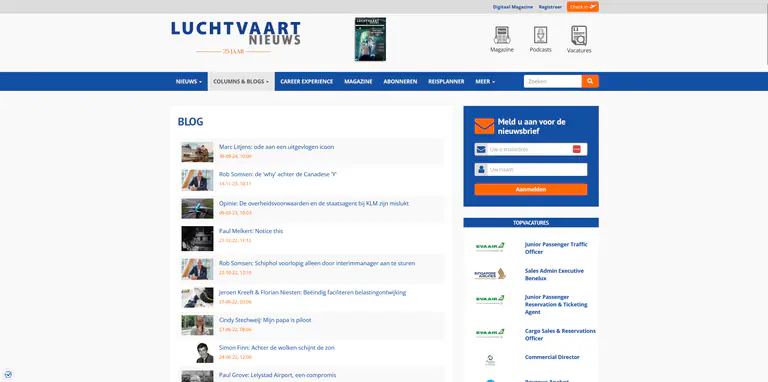The width and height of the screenshot is (768, 382).
Task: Focus the Uw naam newsletter field
Action: tap(530, 169)
